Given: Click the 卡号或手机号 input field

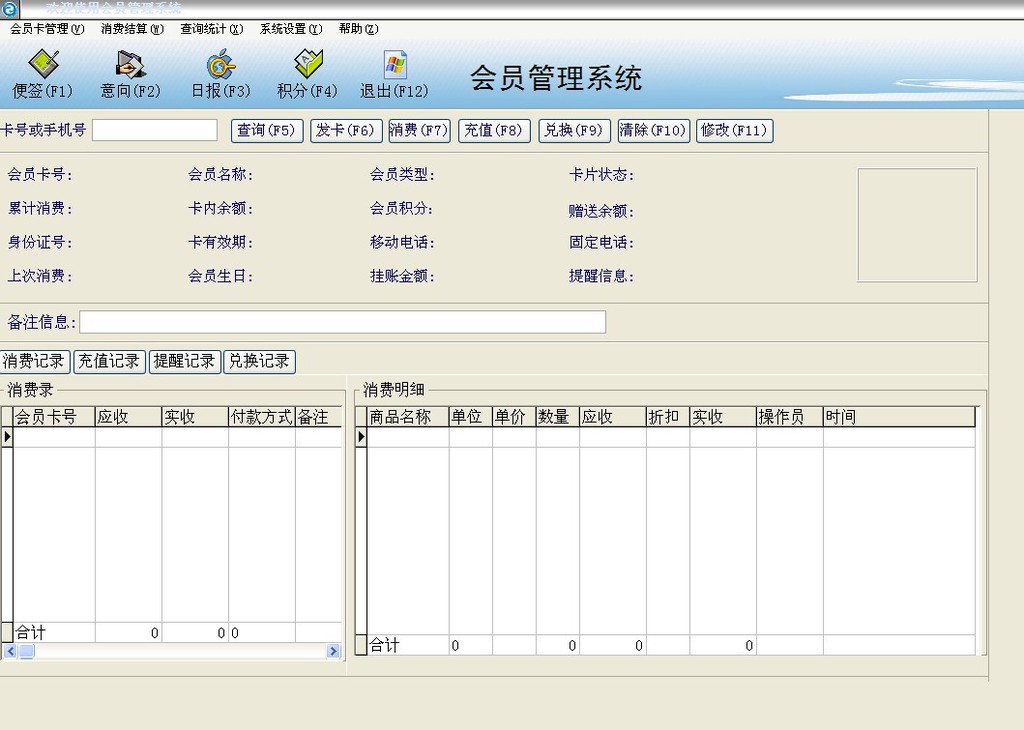Looking at the screenshot, I should tap(154, 130).
